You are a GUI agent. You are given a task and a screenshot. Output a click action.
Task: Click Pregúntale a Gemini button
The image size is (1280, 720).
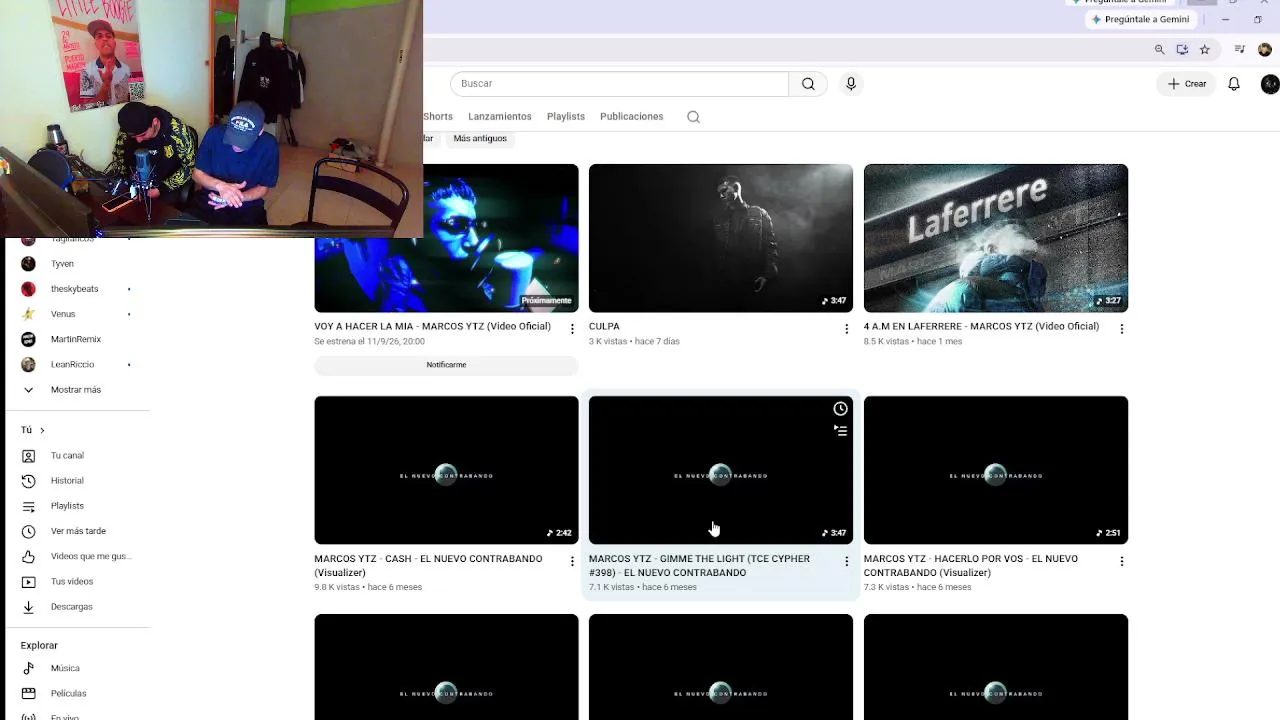pyautogui.click(x=1140, y=19)
